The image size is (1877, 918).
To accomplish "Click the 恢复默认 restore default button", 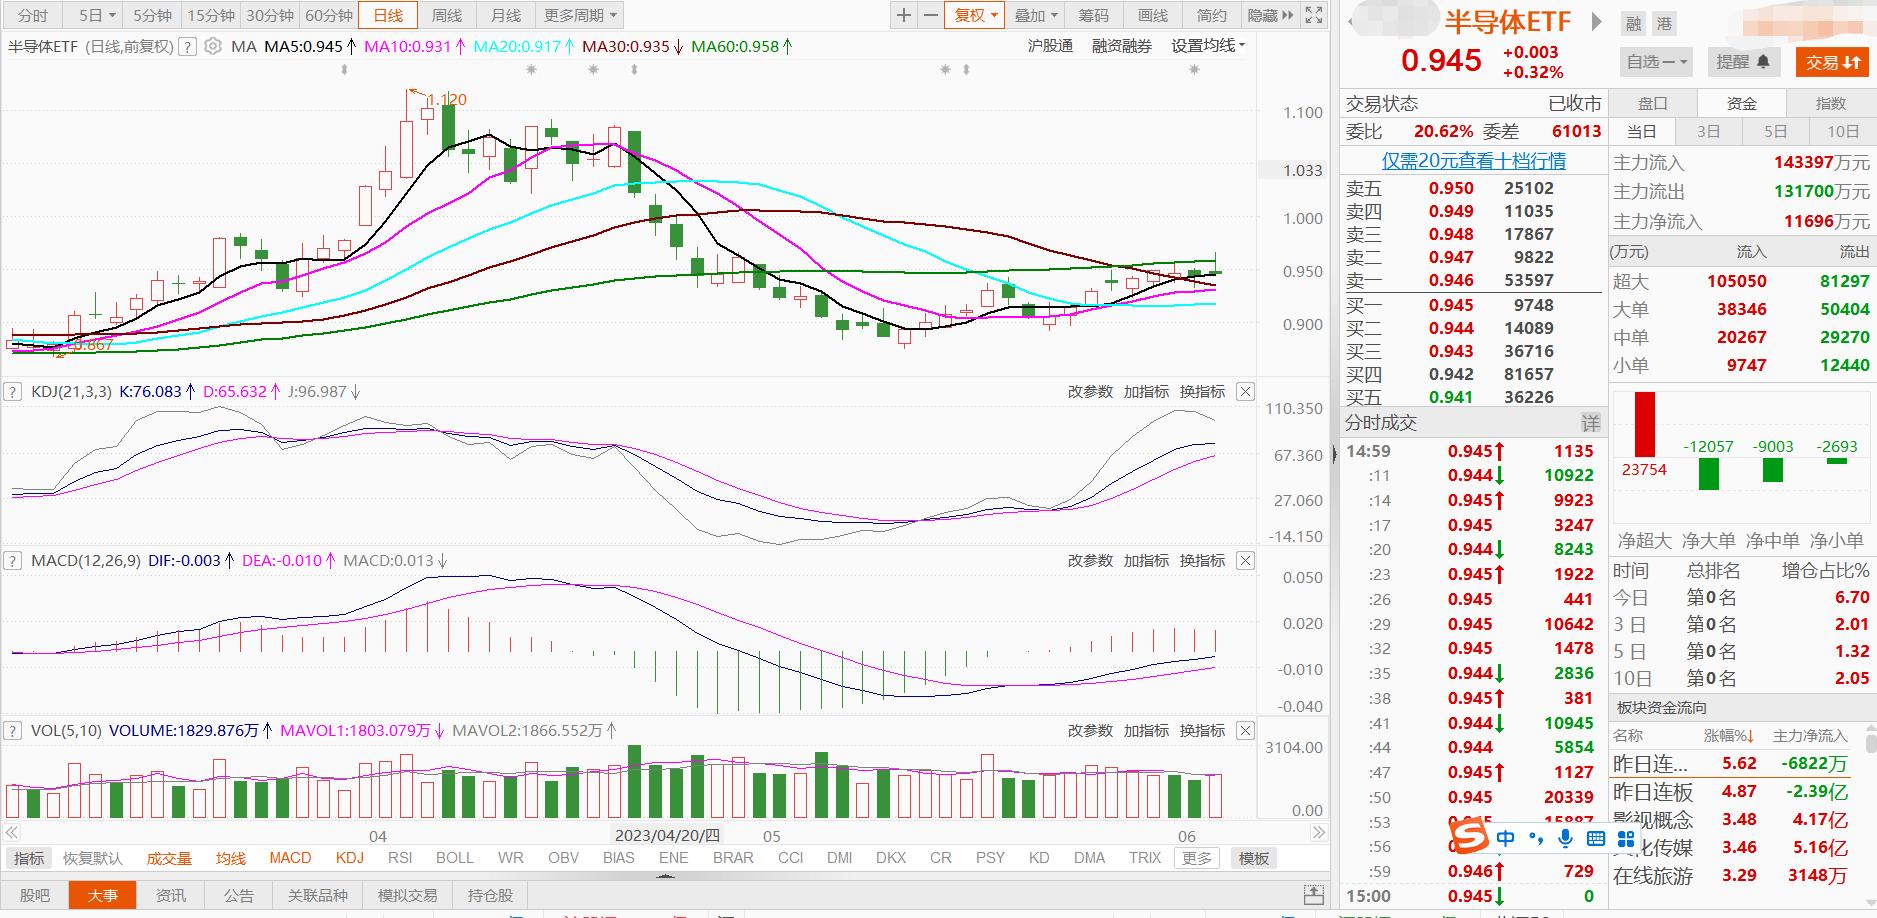I will 93,858.
